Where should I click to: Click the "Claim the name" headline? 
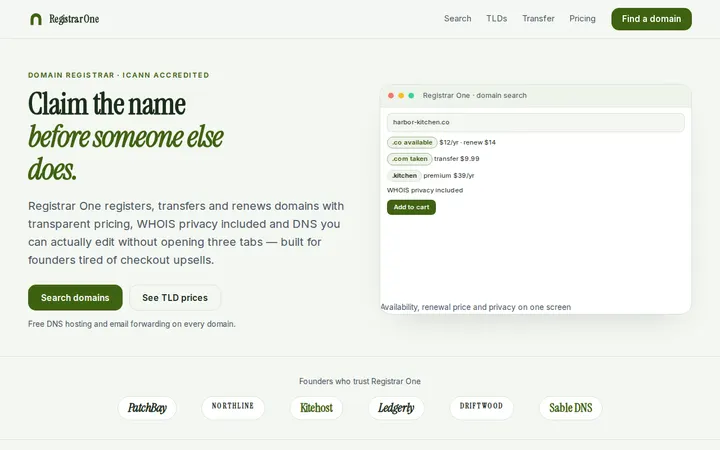point(107,104)
